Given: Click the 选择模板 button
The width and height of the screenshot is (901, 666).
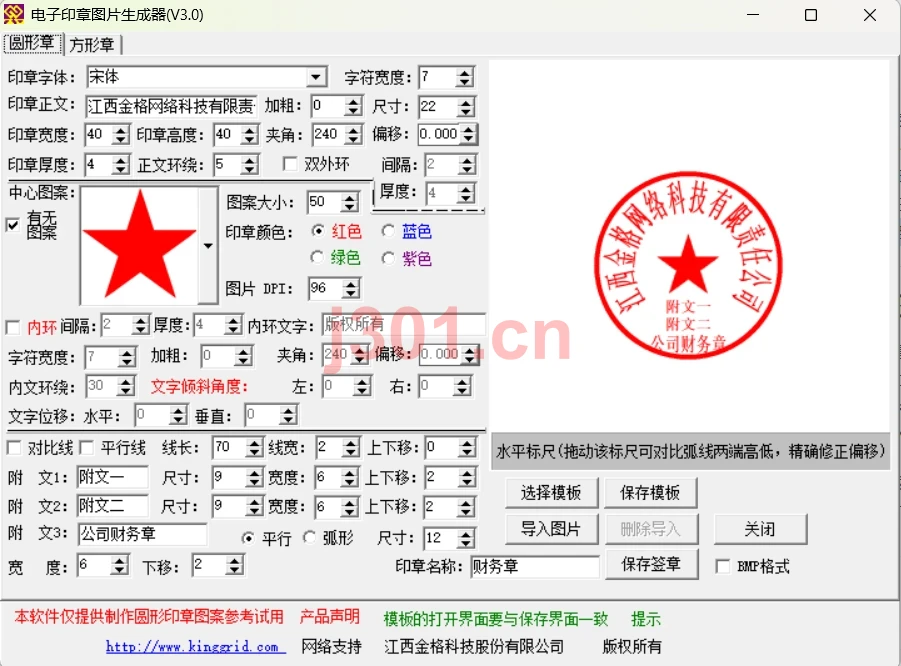Looking at the screenshot, I should 551,492.
